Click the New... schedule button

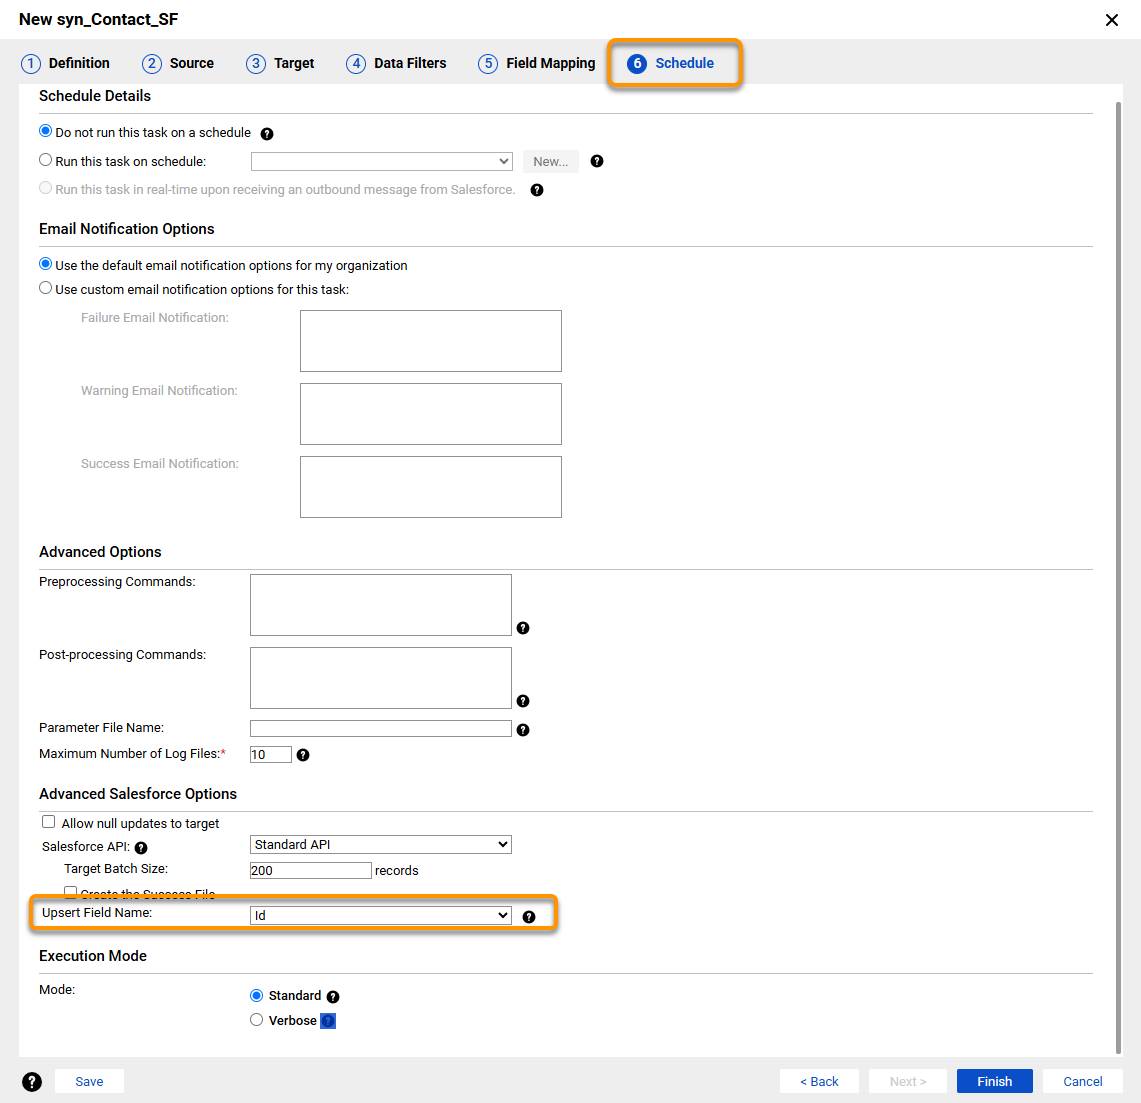tap(551, 162)
